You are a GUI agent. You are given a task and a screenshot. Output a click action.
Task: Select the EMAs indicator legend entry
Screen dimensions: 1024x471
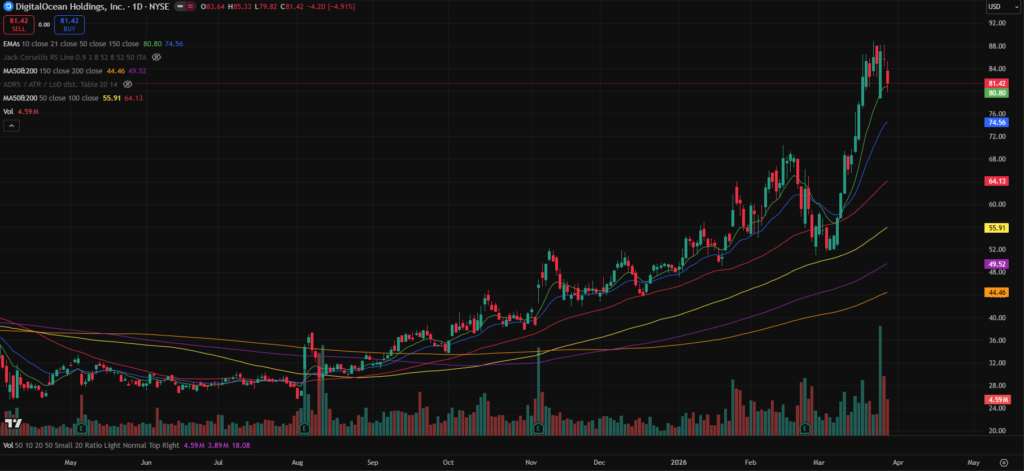pyautogui.click(x=14, y=44)
